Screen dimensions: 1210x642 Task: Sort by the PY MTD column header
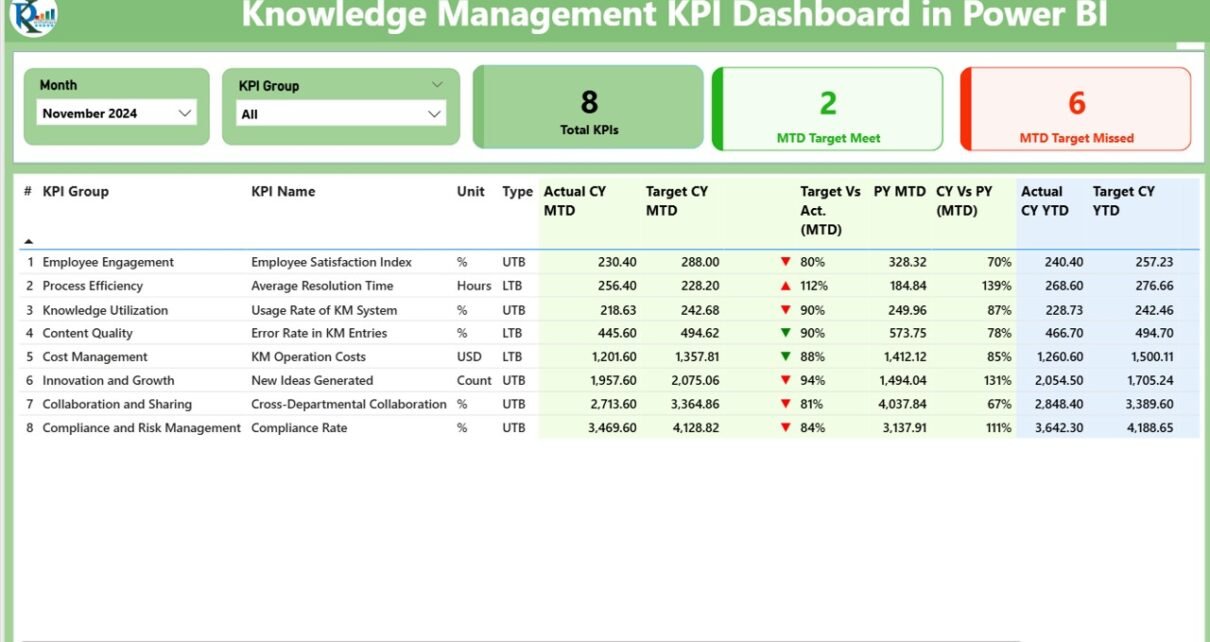(900, 191)
